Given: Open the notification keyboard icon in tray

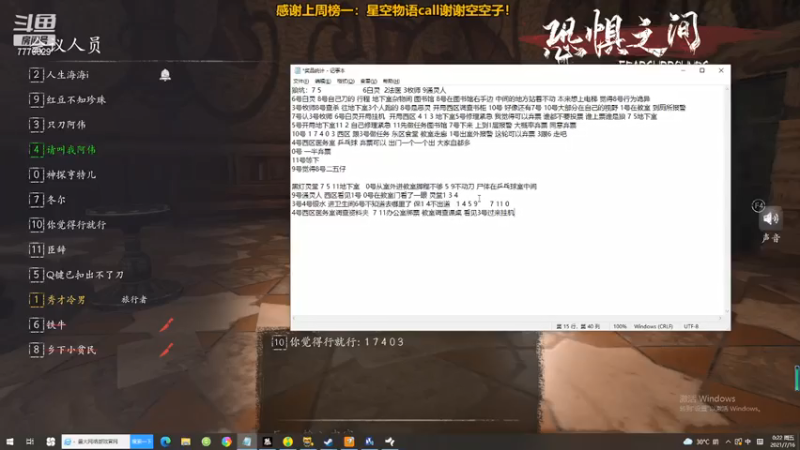Looking at the screenshot, I should tap(760, 442).
